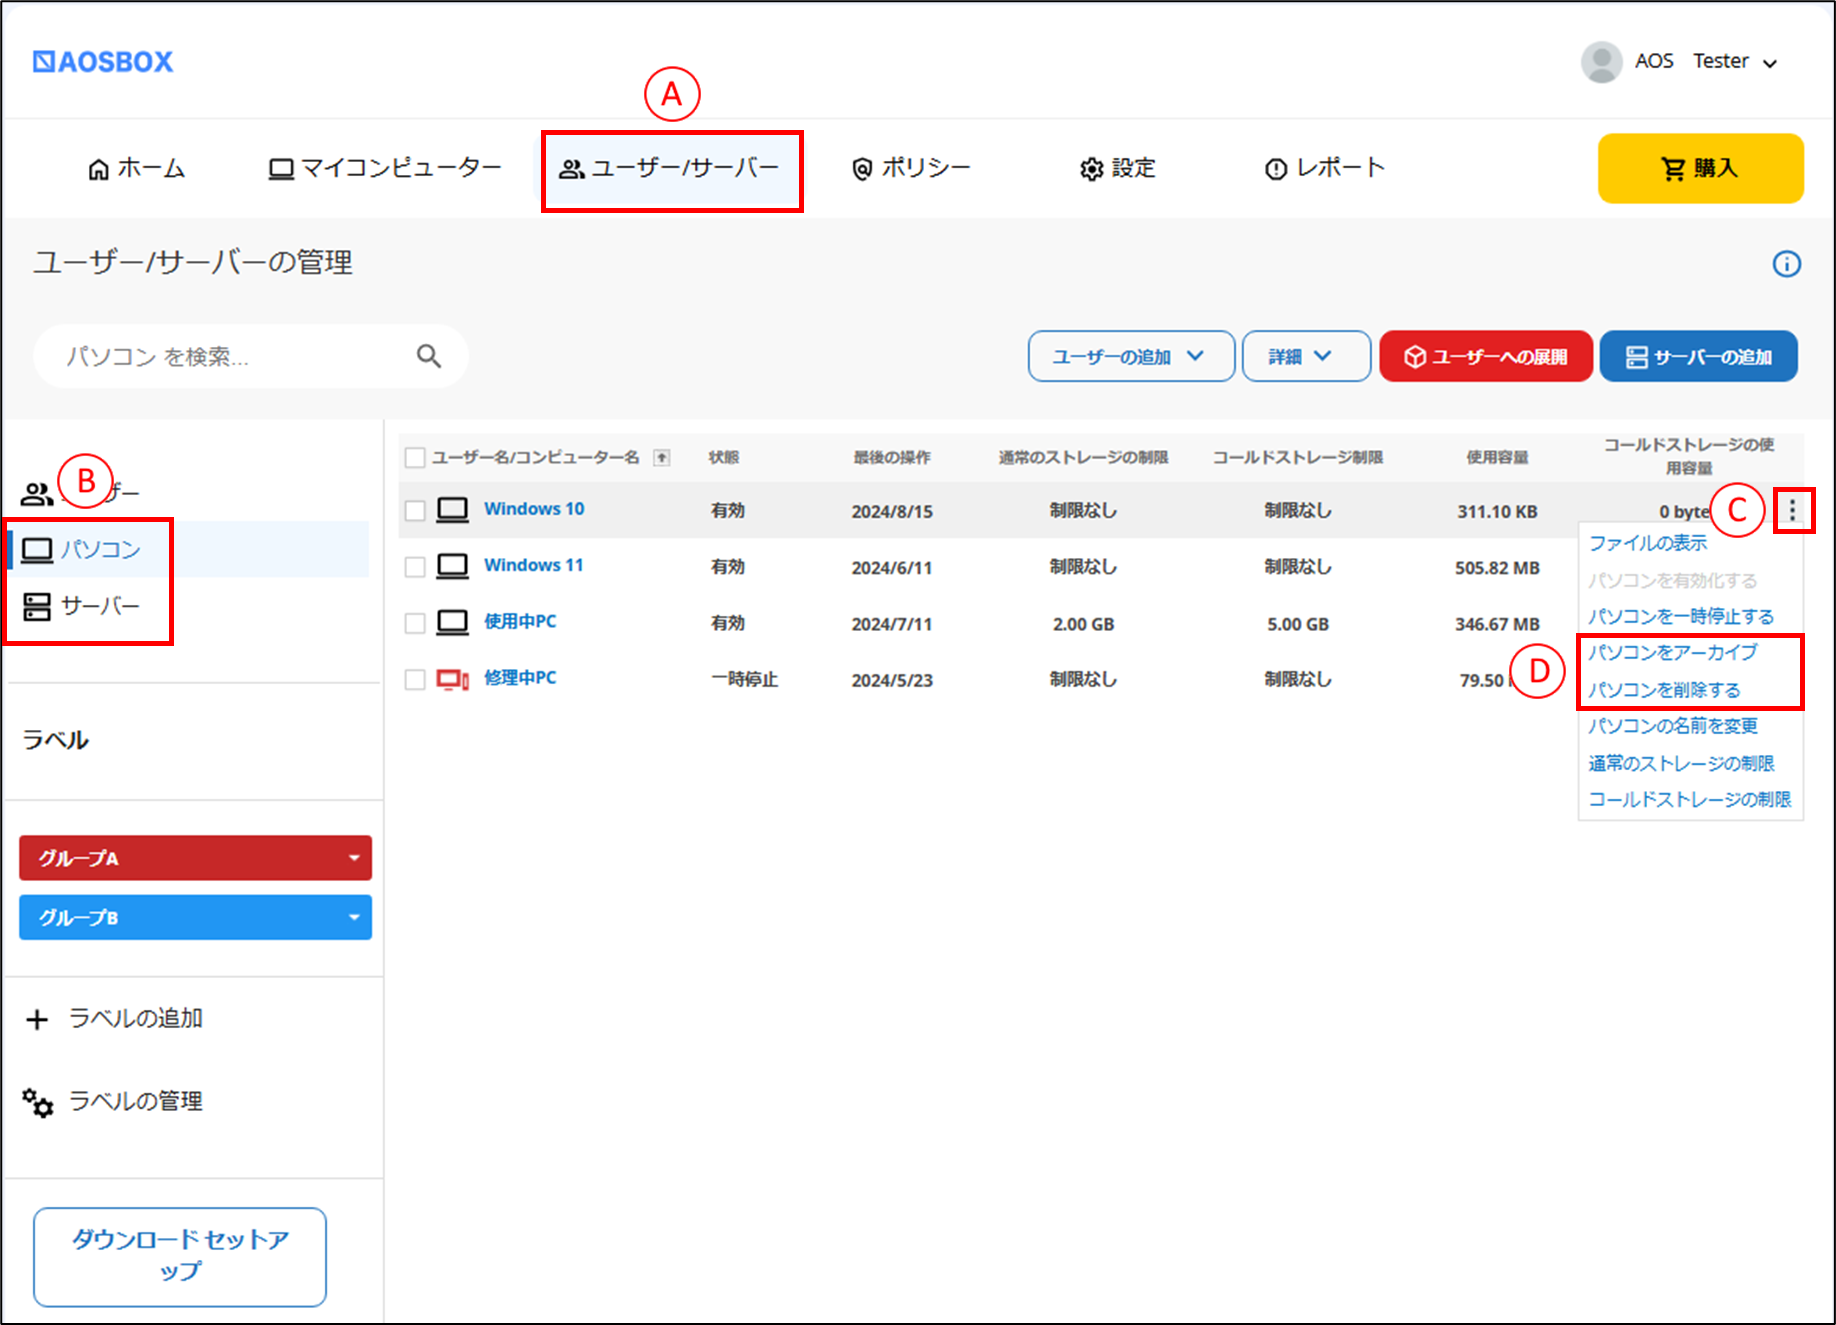Switch to the ポリシー tab

coord(911,168)
